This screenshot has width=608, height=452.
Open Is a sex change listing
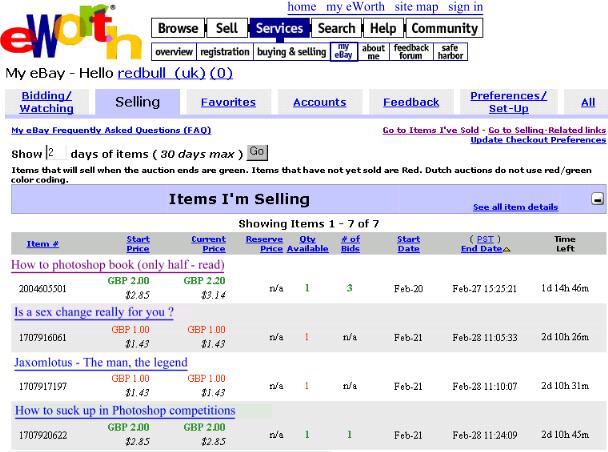94,312
